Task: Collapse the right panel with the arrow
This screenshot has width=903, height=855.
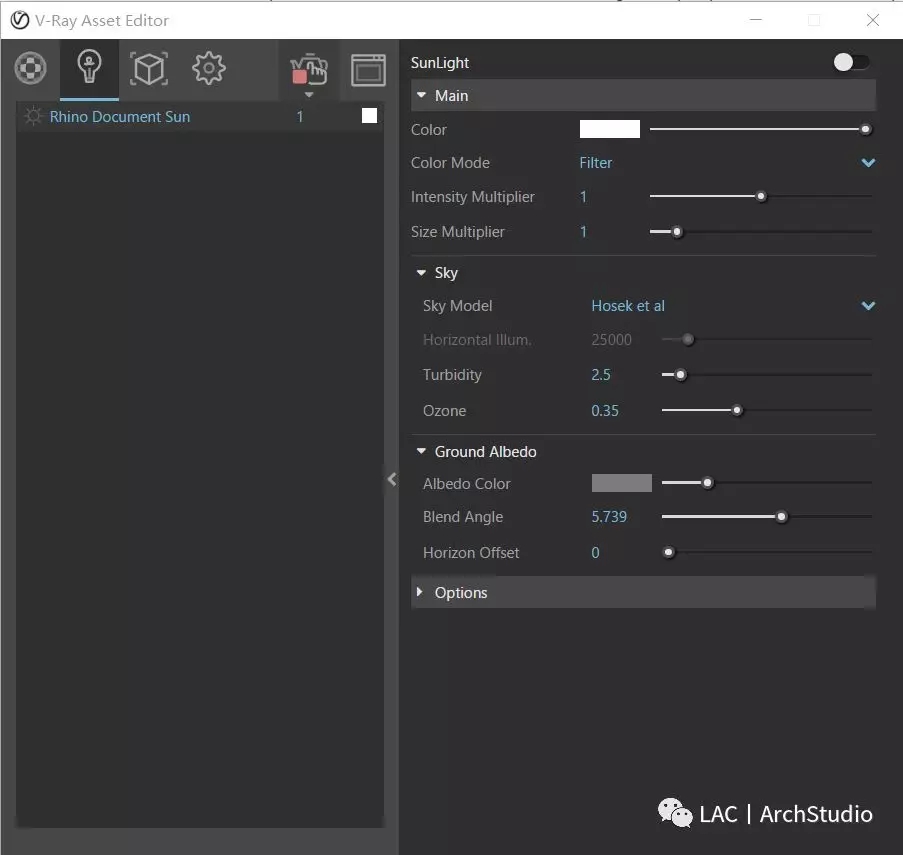Action: click(392, 479)
